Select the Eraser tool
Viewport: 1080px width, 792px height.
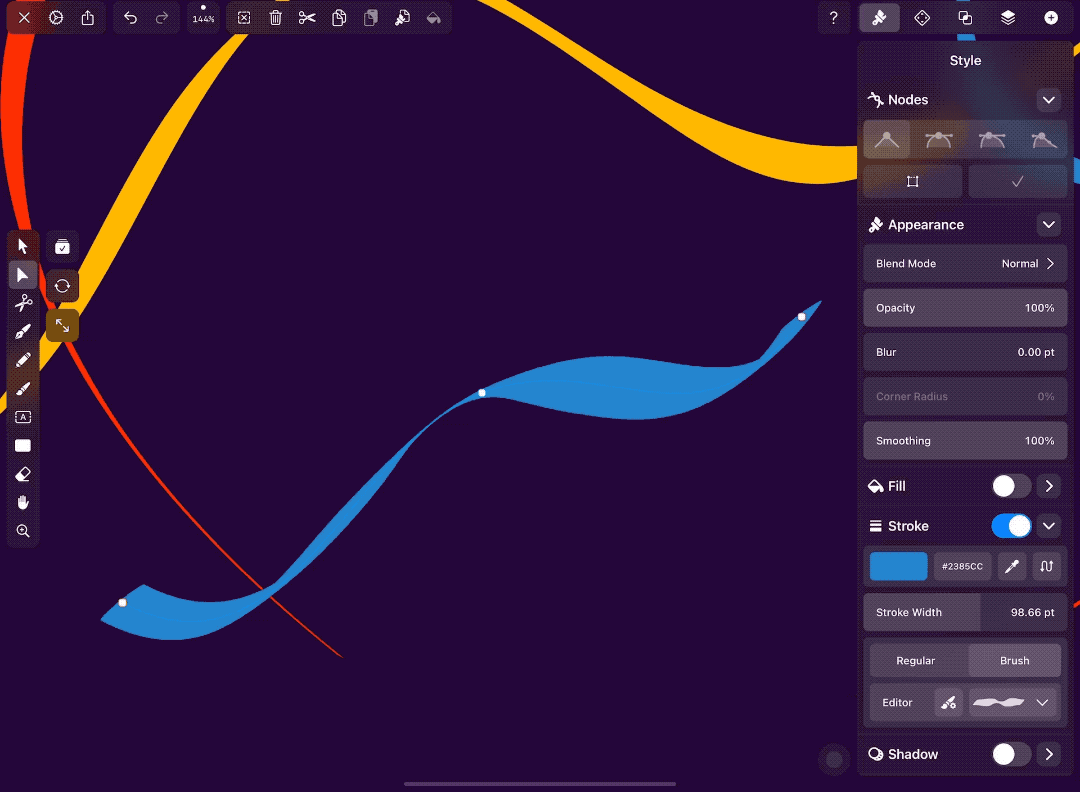point(22,474)
